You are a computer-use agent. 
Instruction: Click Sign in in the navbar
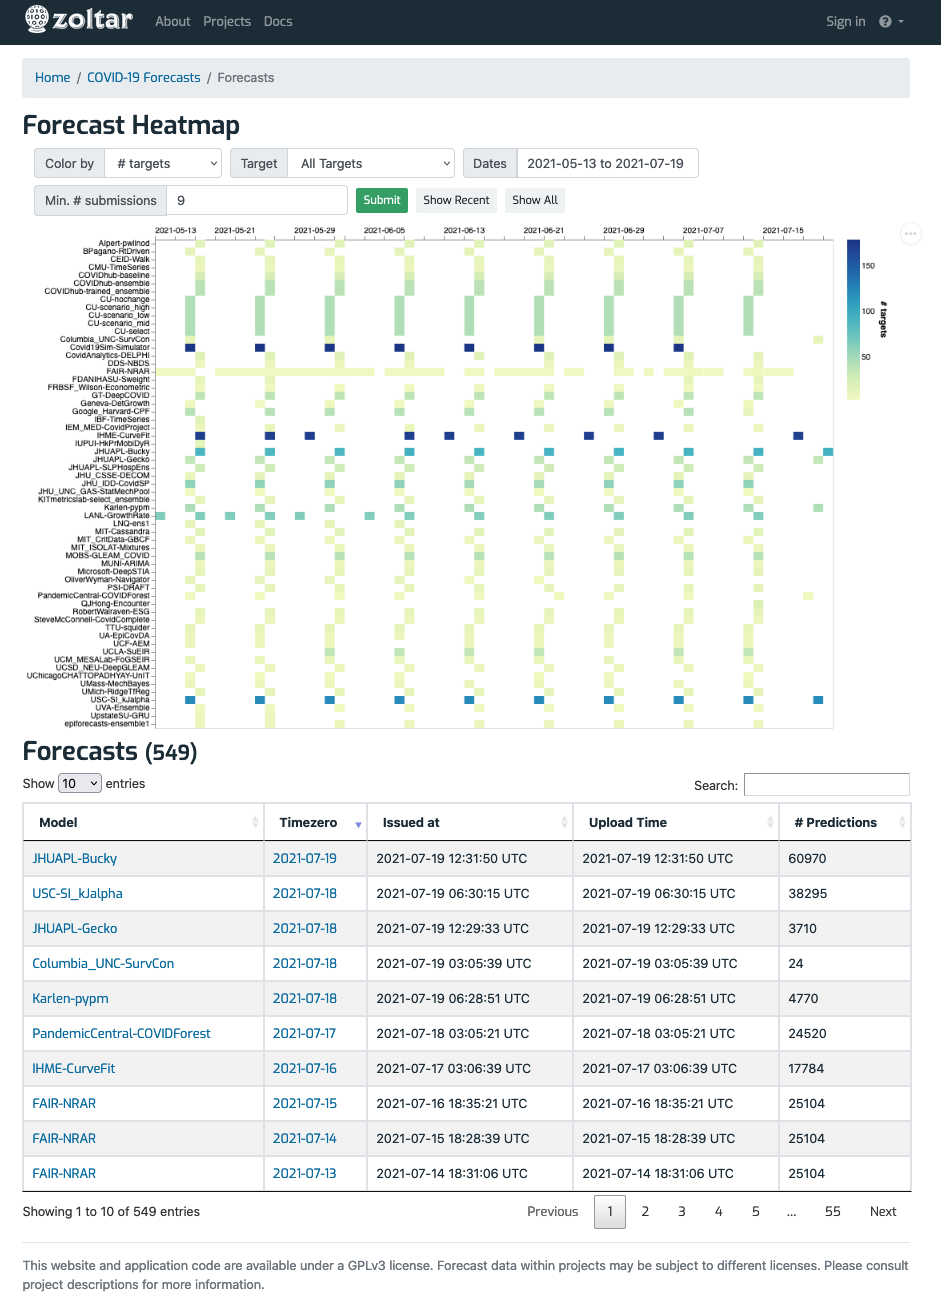pyautogui.click(x=846, y=21)
